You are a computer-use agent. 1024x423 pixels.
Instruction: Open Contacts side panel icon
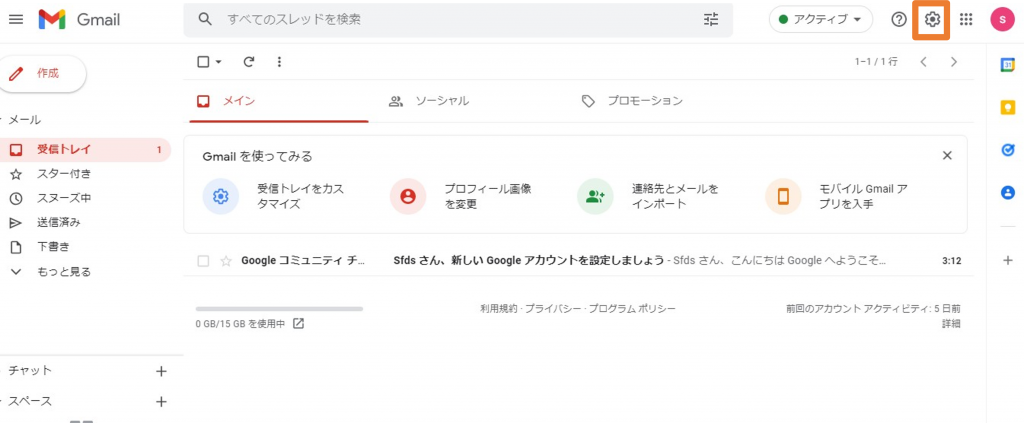(1008, 193)
